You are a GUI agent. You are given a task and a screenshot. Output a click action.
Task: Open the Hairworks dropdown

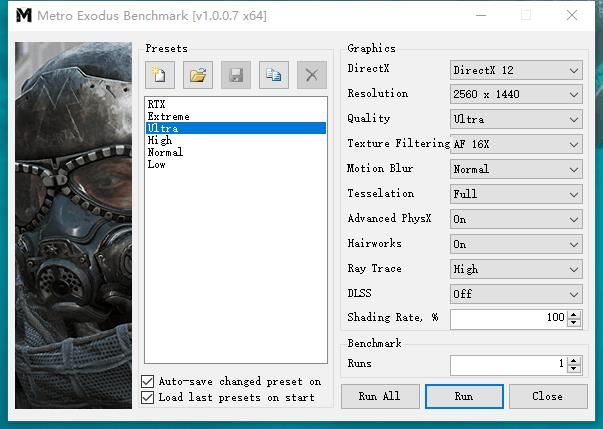pyautogui.click(x=516, y=244)
